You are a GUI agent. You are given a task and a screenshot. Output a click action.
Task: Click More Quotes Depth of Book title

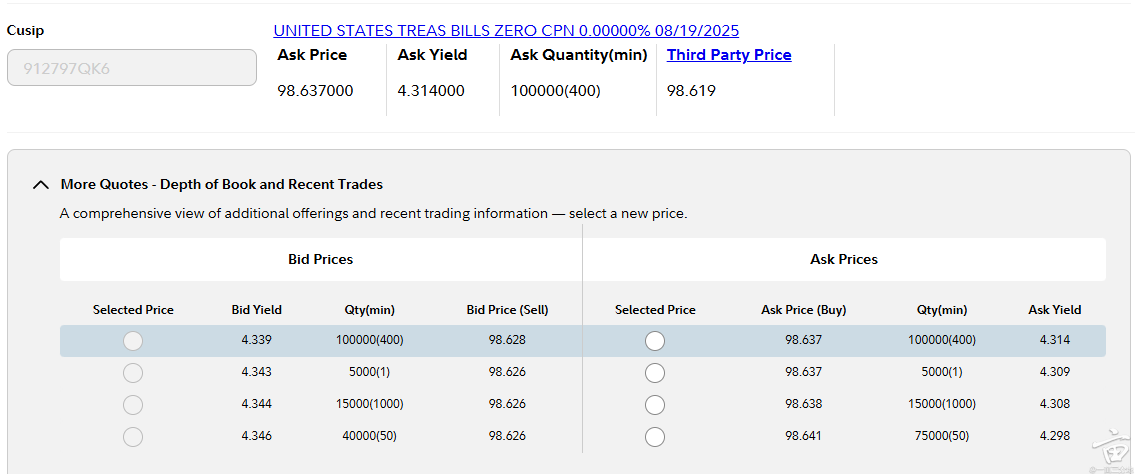221,184
